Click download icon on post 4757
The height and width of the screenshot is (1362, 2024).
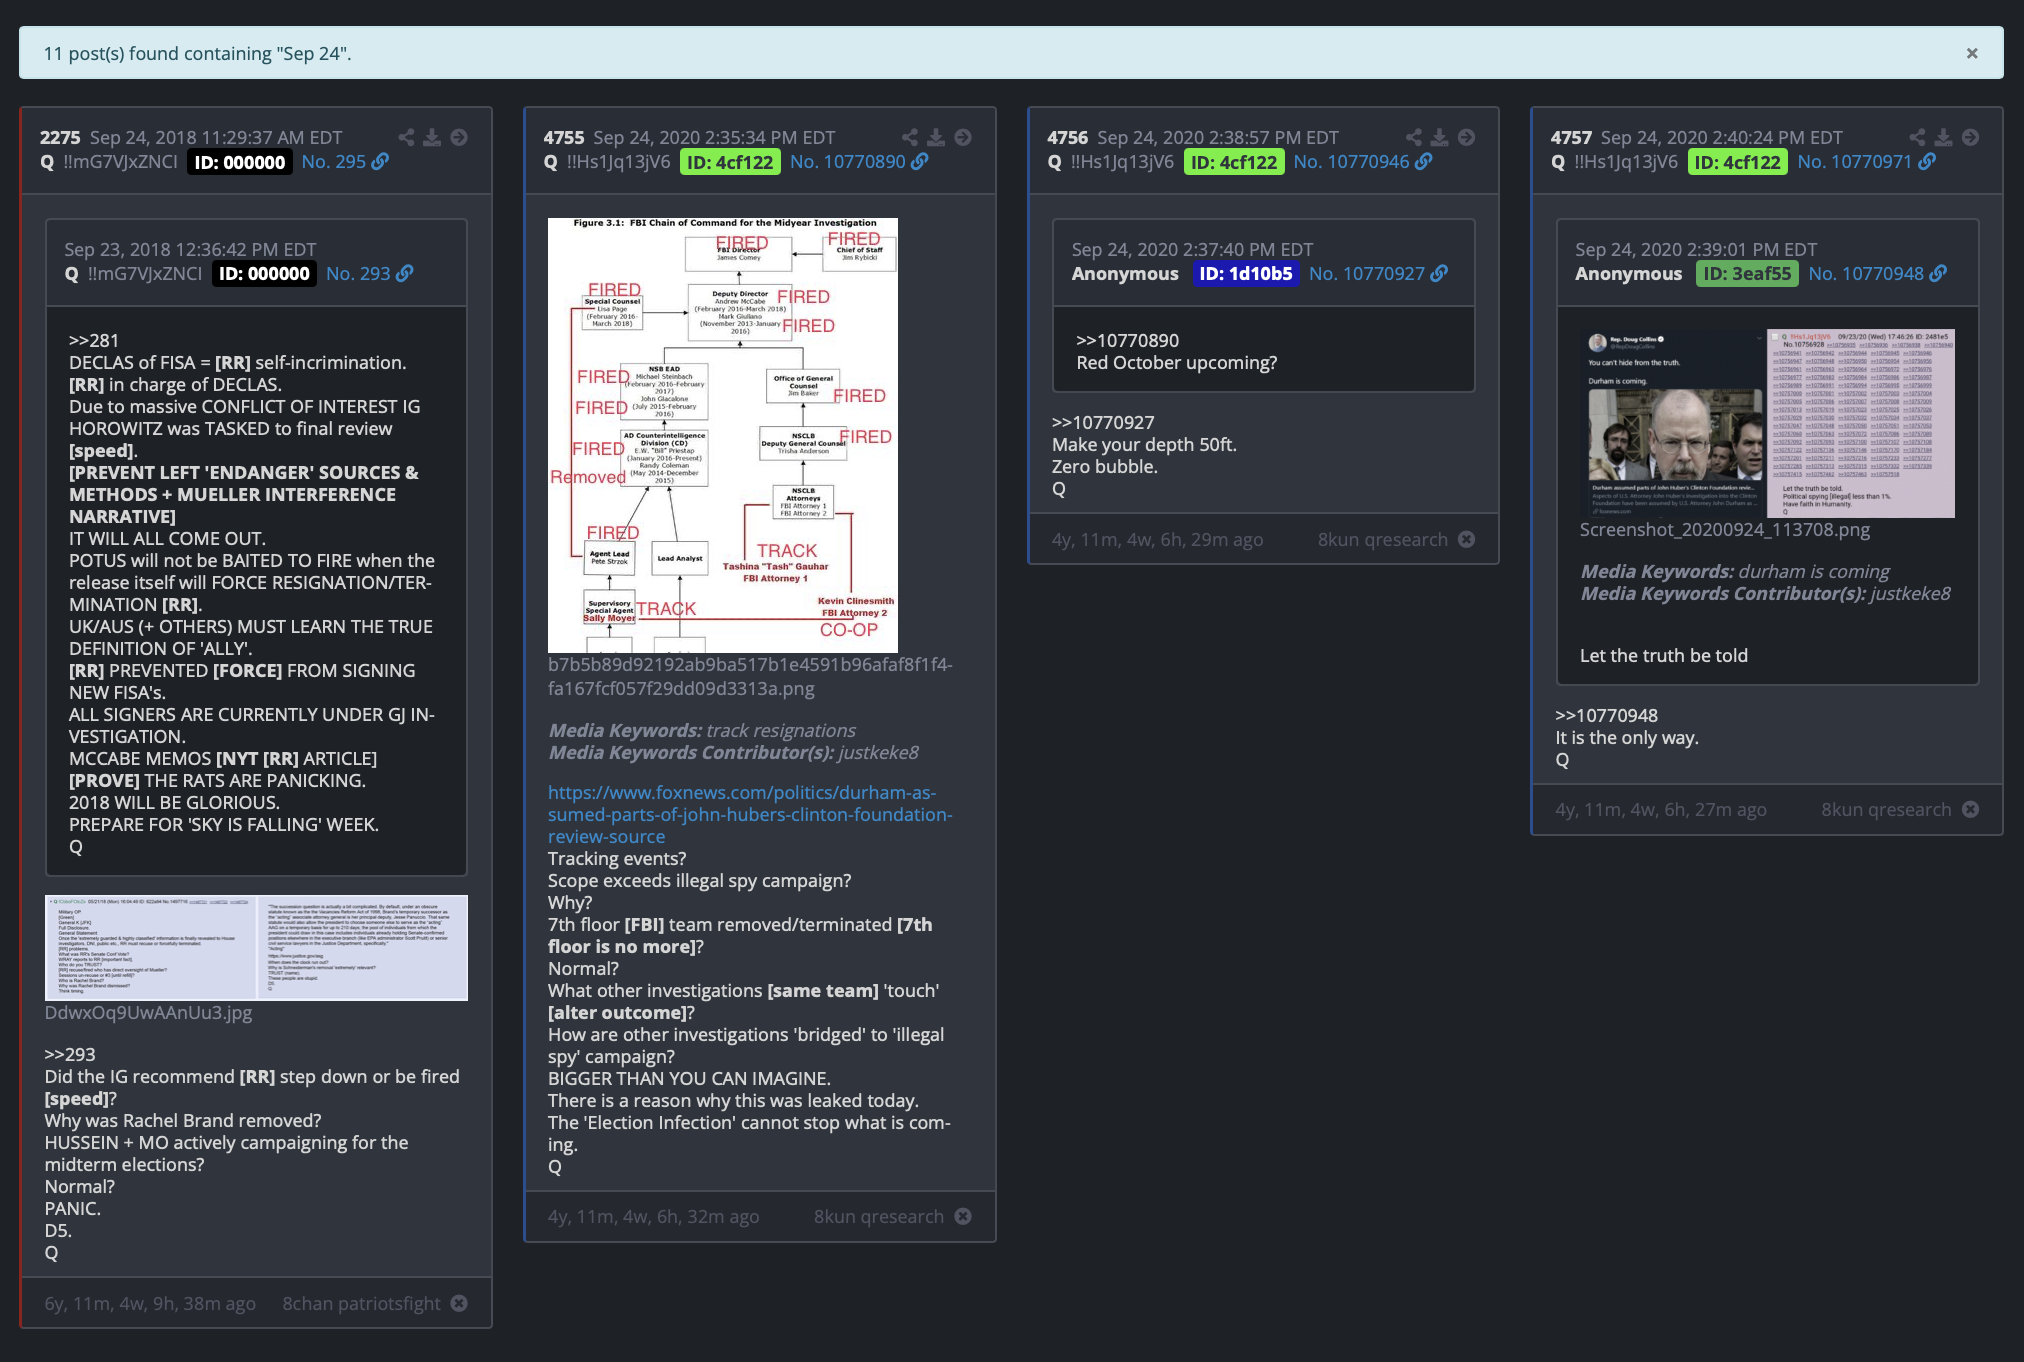point(1943,138)
